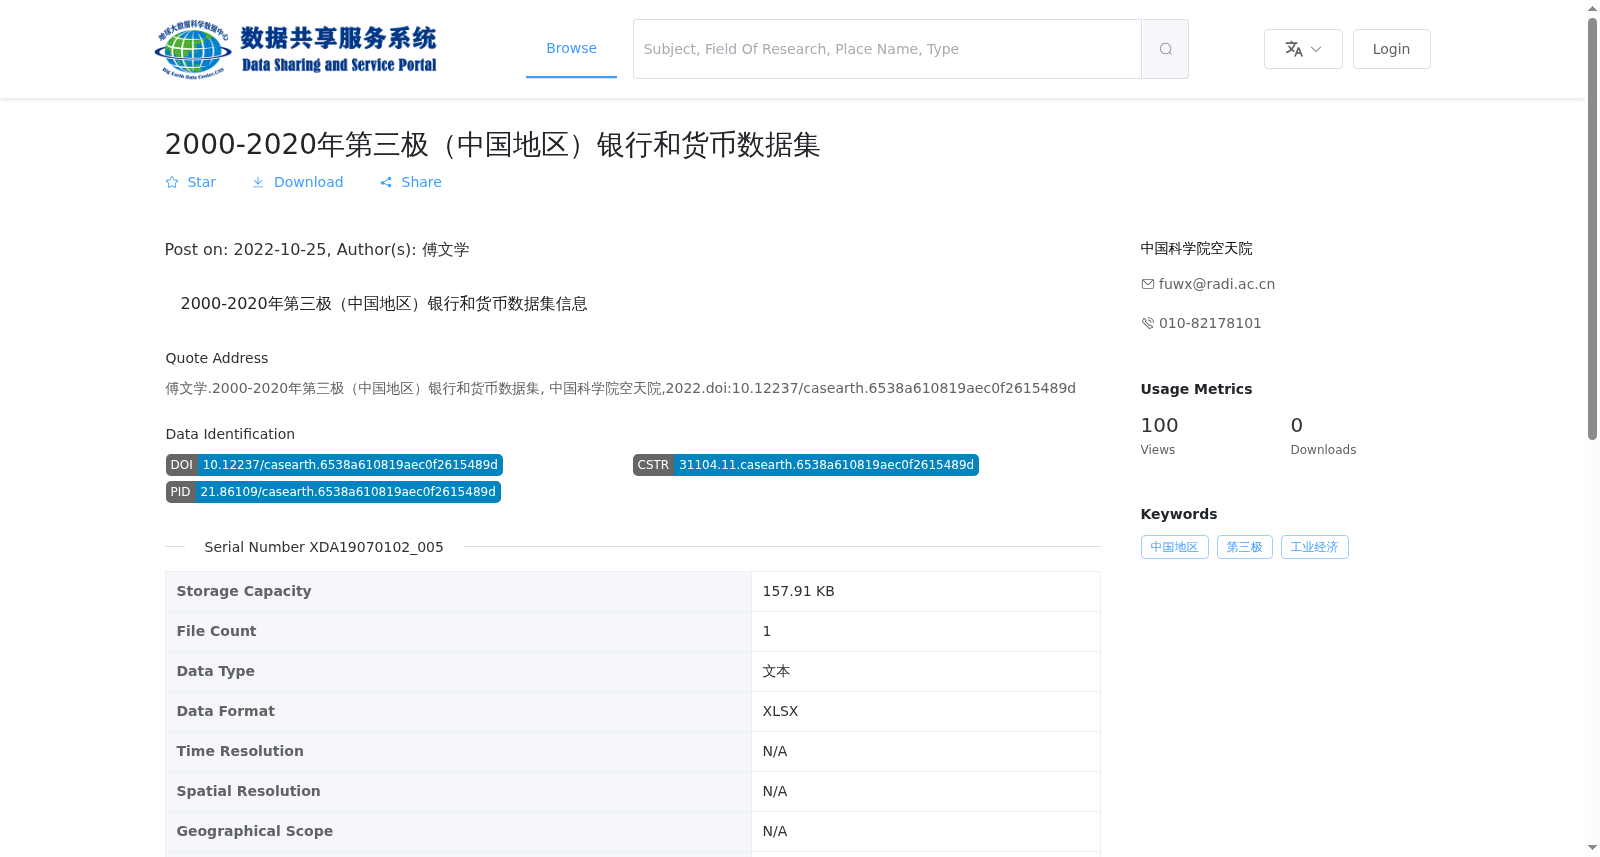Click the Post on date and author line
The width and height of the screenshot is (1600, 857).
pyautogui.click(x=317, y=249)
